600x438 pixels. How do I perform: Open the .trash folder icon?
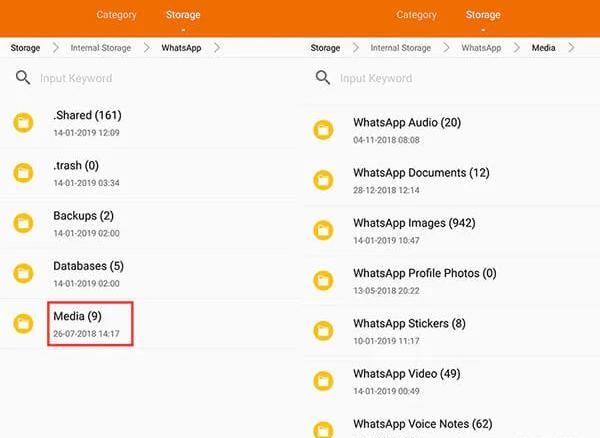23,173
